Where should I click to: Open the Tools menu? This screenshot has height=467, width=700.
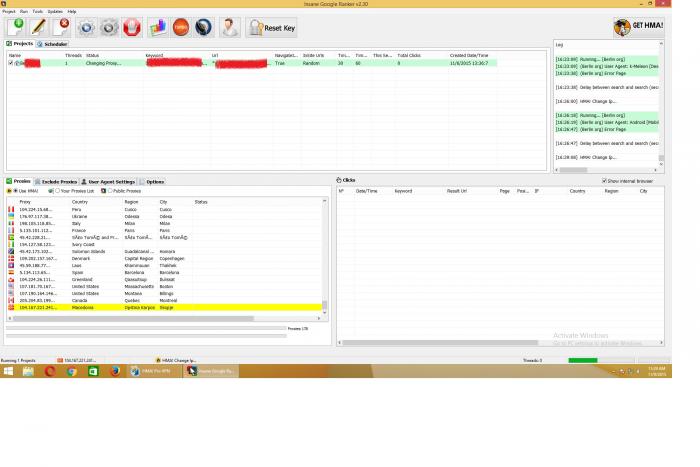[38, 11]
